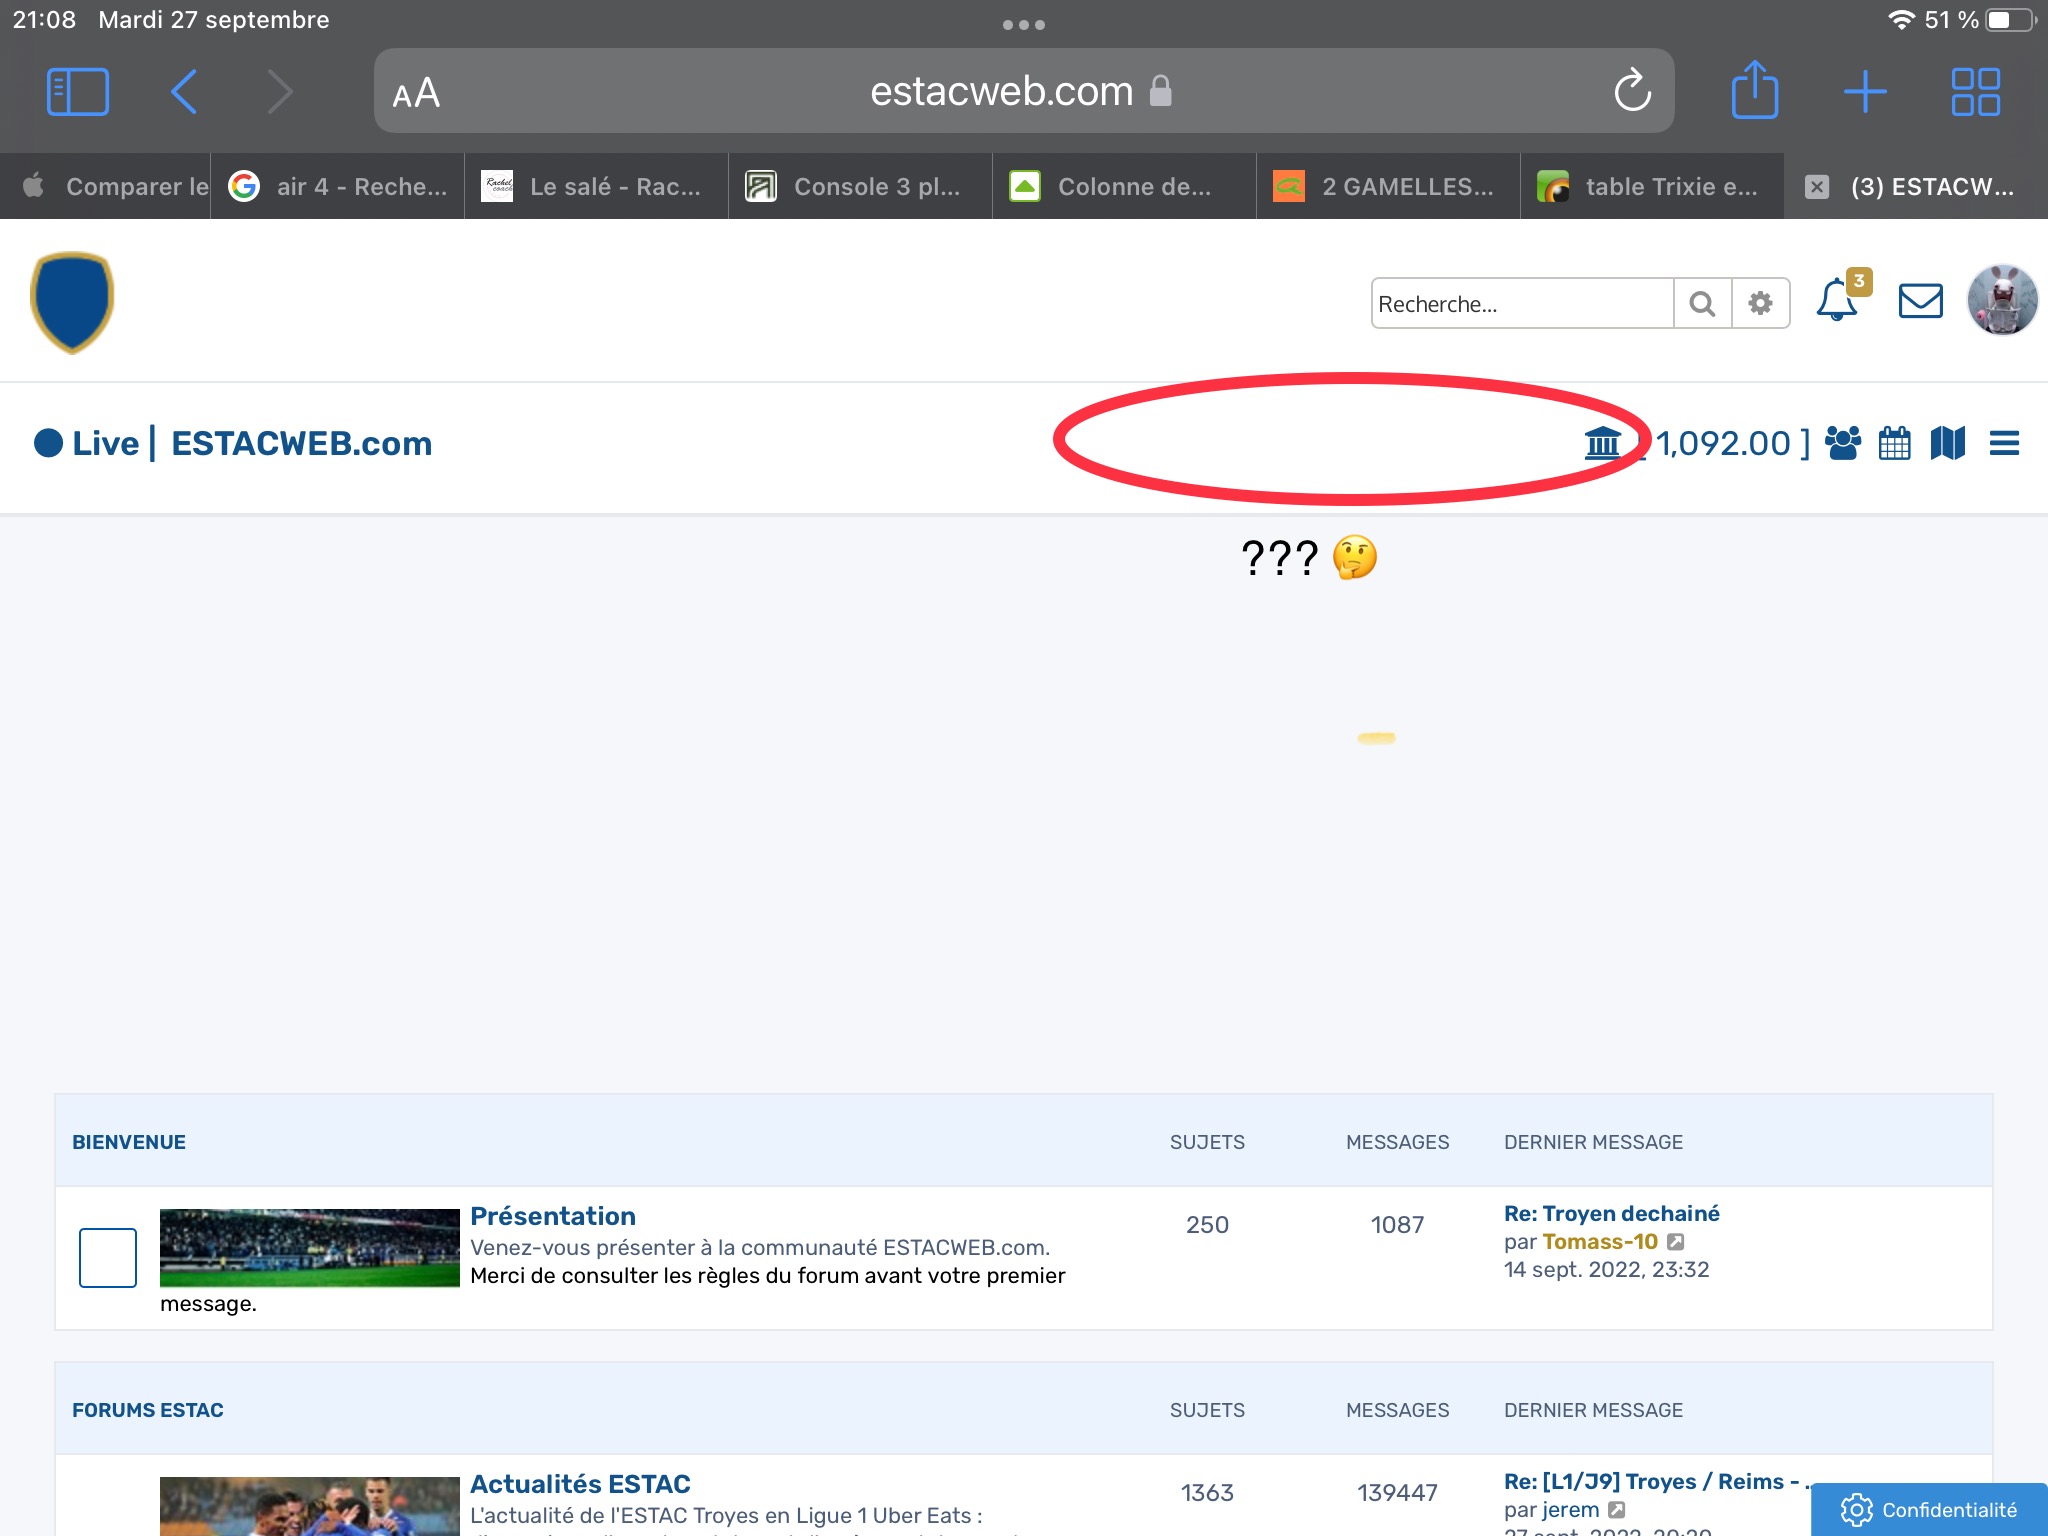Click the ESTAC shield logo
Image resolution: width=2048 pixels, height=1536 pixels.
click(72, 302)
